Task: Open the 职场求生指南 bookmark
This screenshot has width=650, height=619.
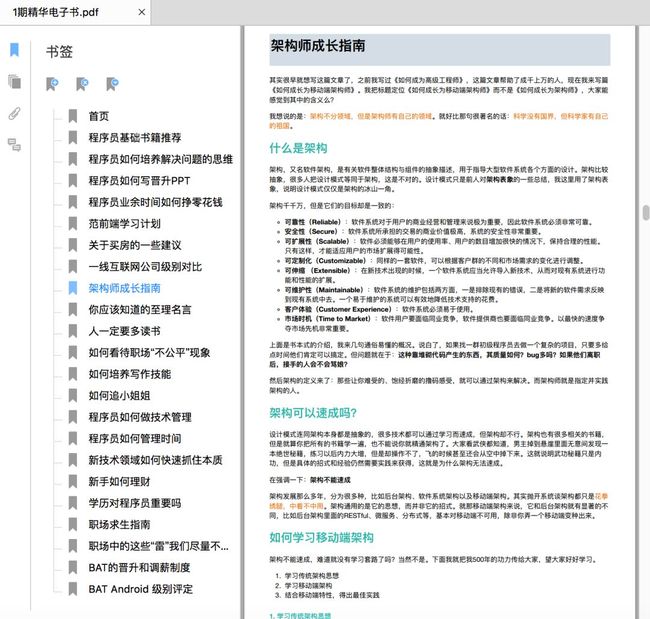Action: (x=119, y=525)
